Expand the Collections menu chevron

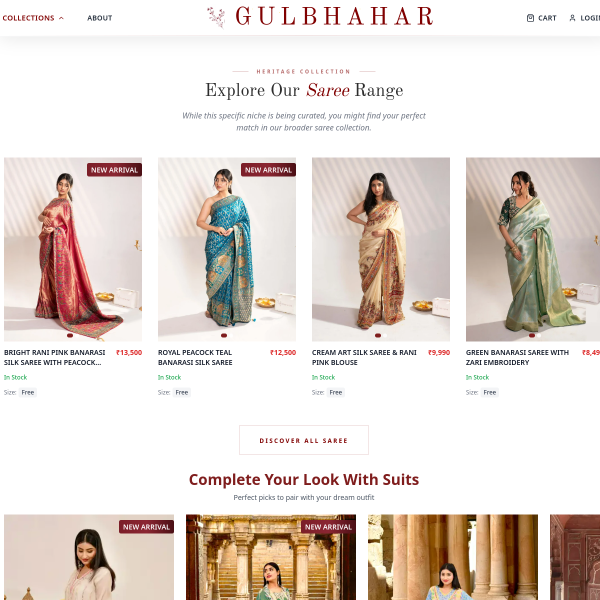tap(61, 18)
